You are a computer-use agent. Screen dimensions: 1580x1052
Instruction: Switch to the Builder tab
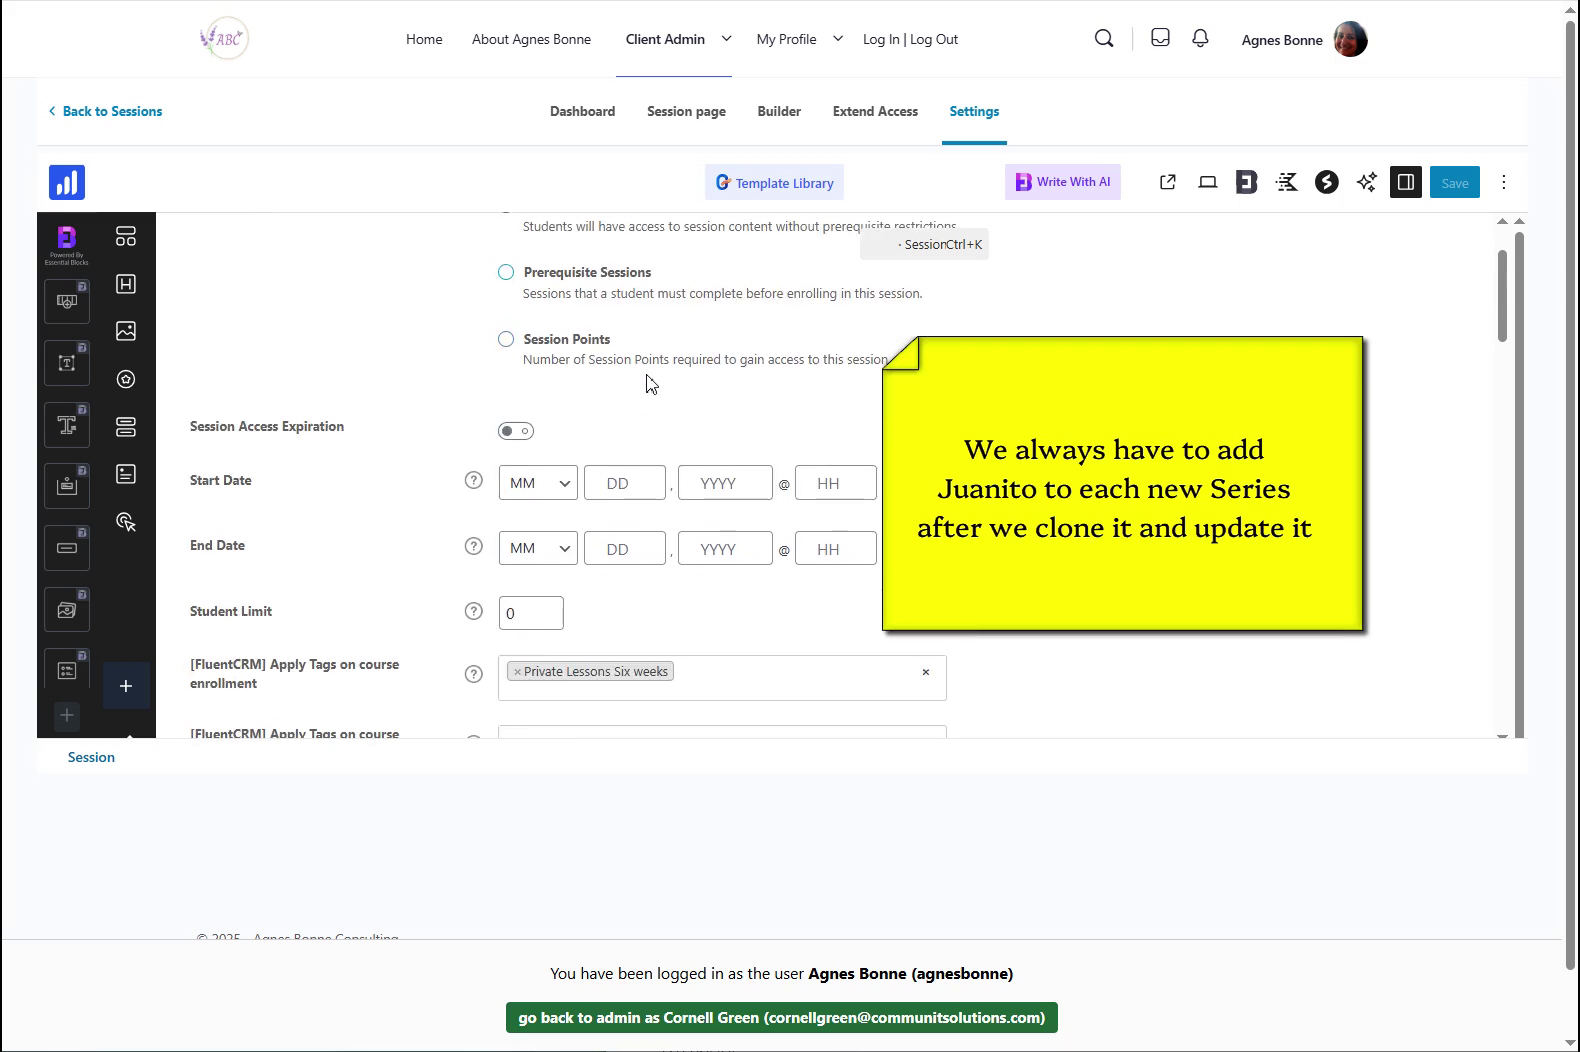[x=779, y=111]
